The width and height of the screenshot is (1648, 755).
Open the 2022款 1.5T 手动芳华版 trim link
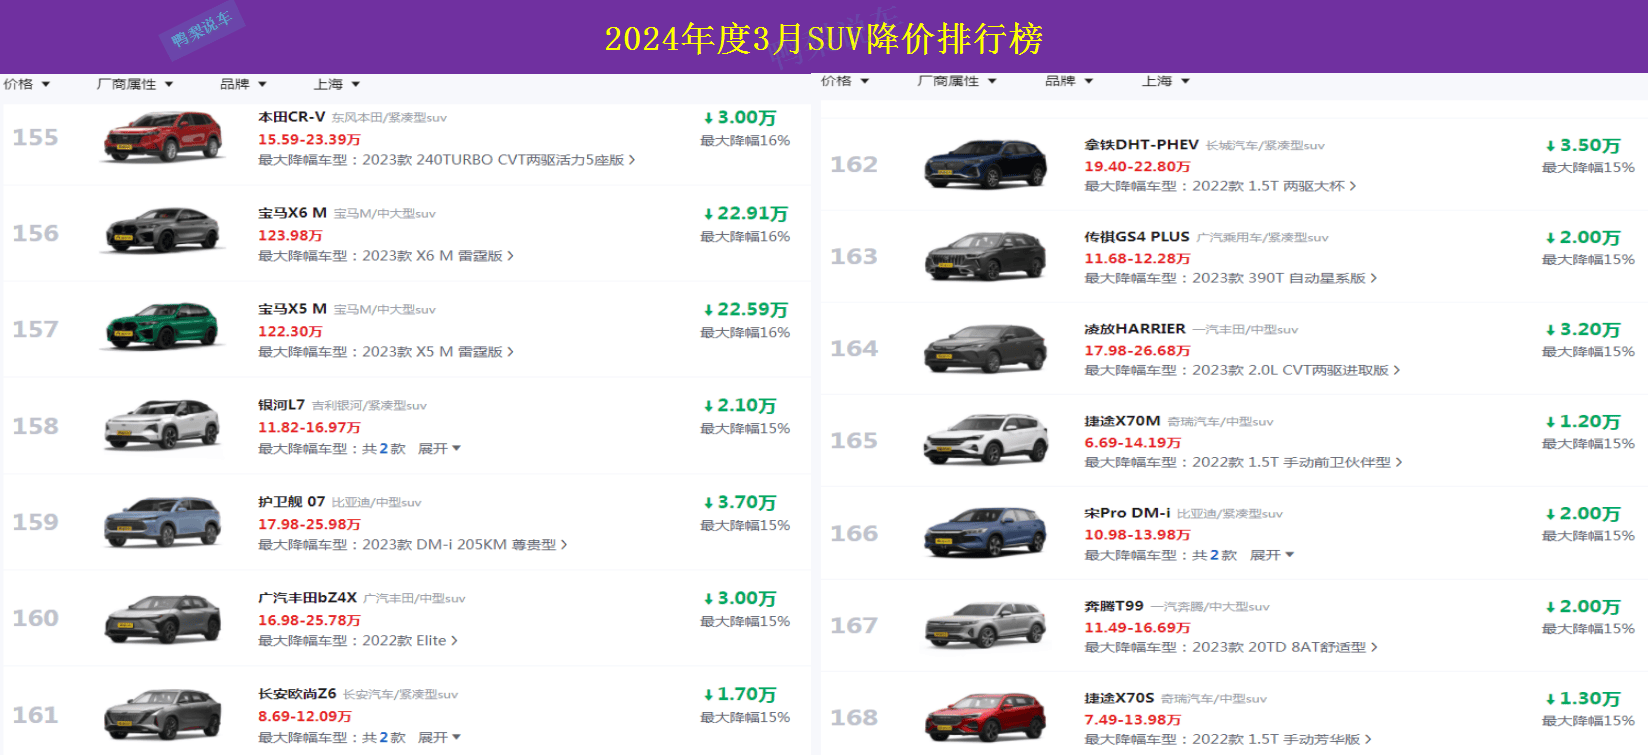pyautogui.click(x=1281, y=740)
